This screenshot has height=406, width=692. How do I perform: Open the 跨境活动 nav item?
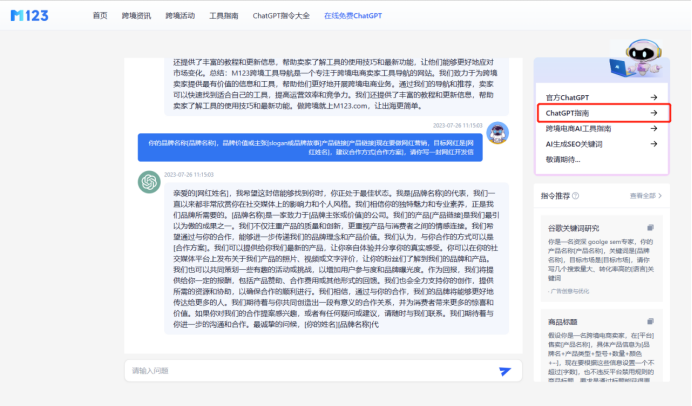coord(180,16)
